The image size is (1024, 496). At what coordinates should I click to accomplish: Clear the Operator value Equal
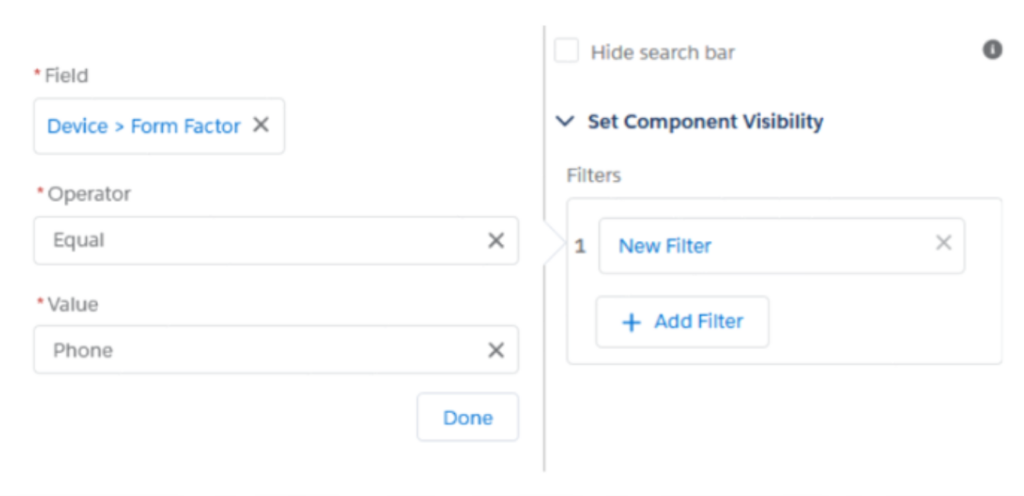pos(496,241)
